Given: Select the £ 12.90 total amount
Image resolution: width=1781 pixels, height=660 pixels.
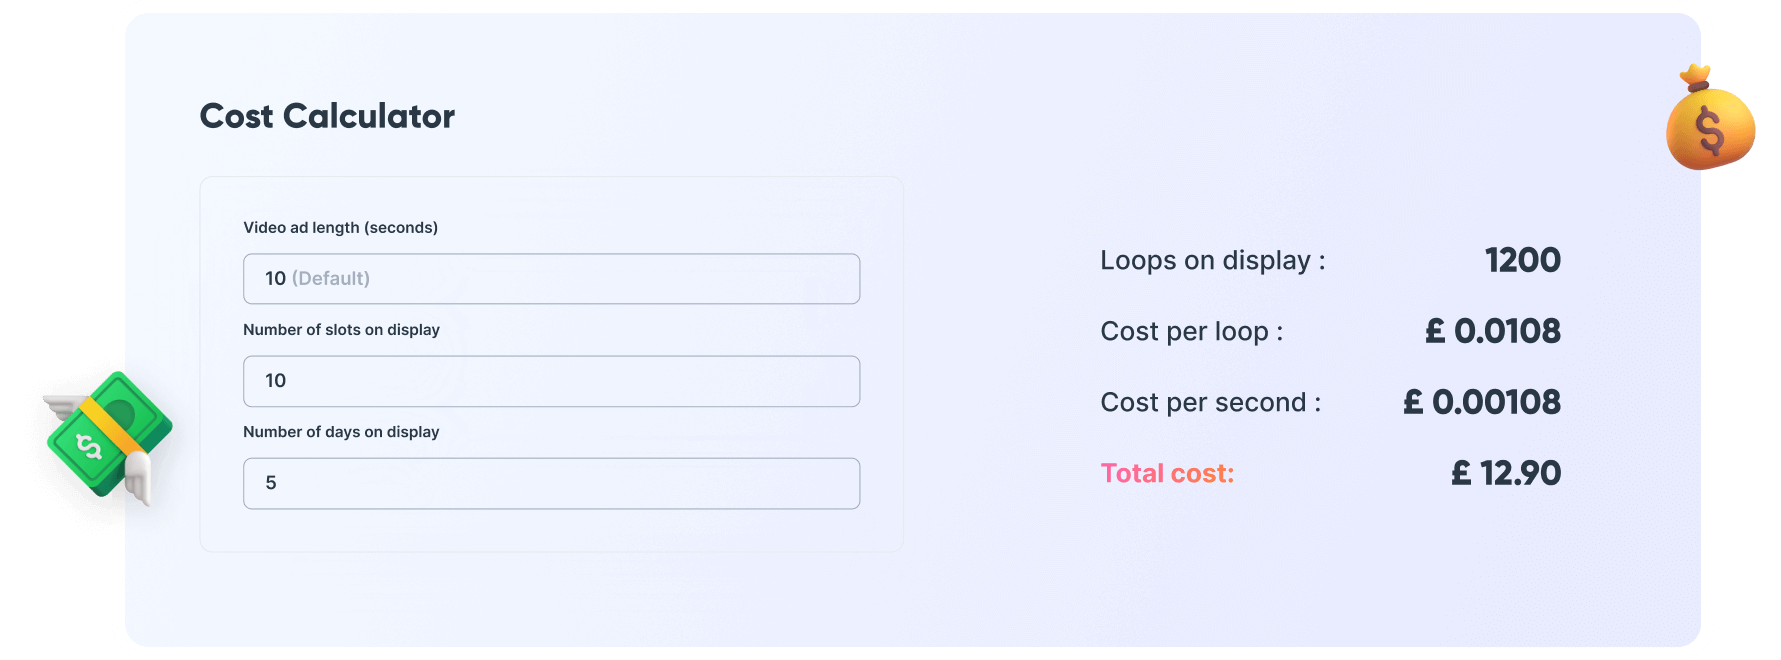Looking at the screenshot, I should 1506,474.
